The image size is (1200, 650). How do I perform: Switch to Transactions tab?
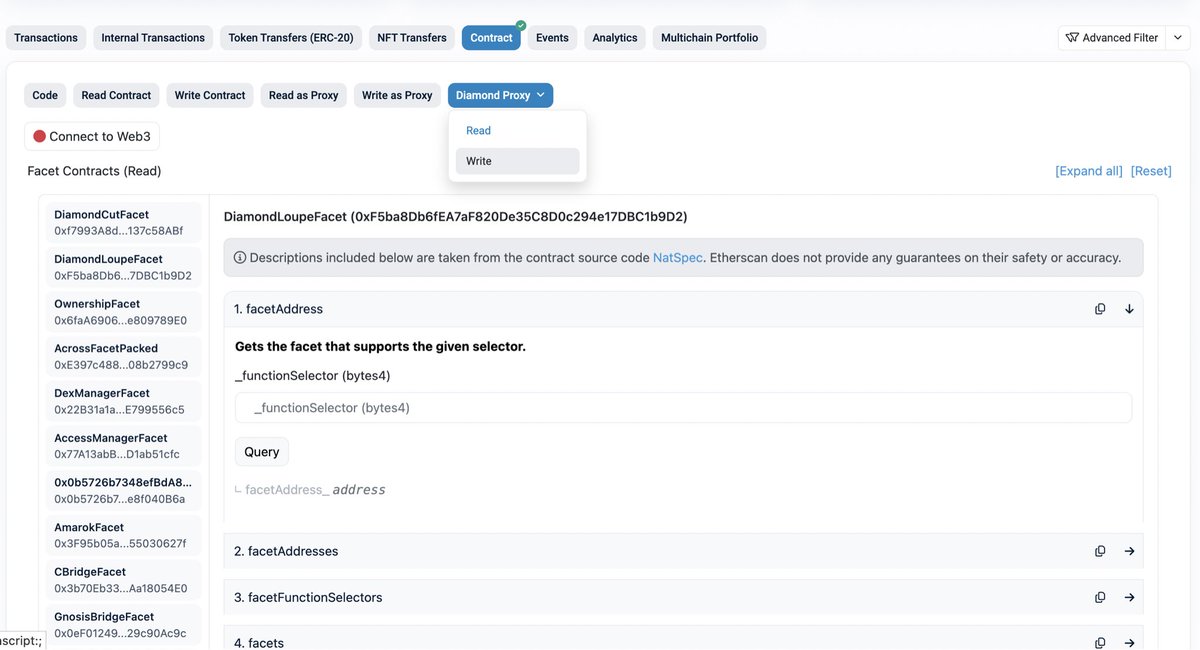click(46, 38)
